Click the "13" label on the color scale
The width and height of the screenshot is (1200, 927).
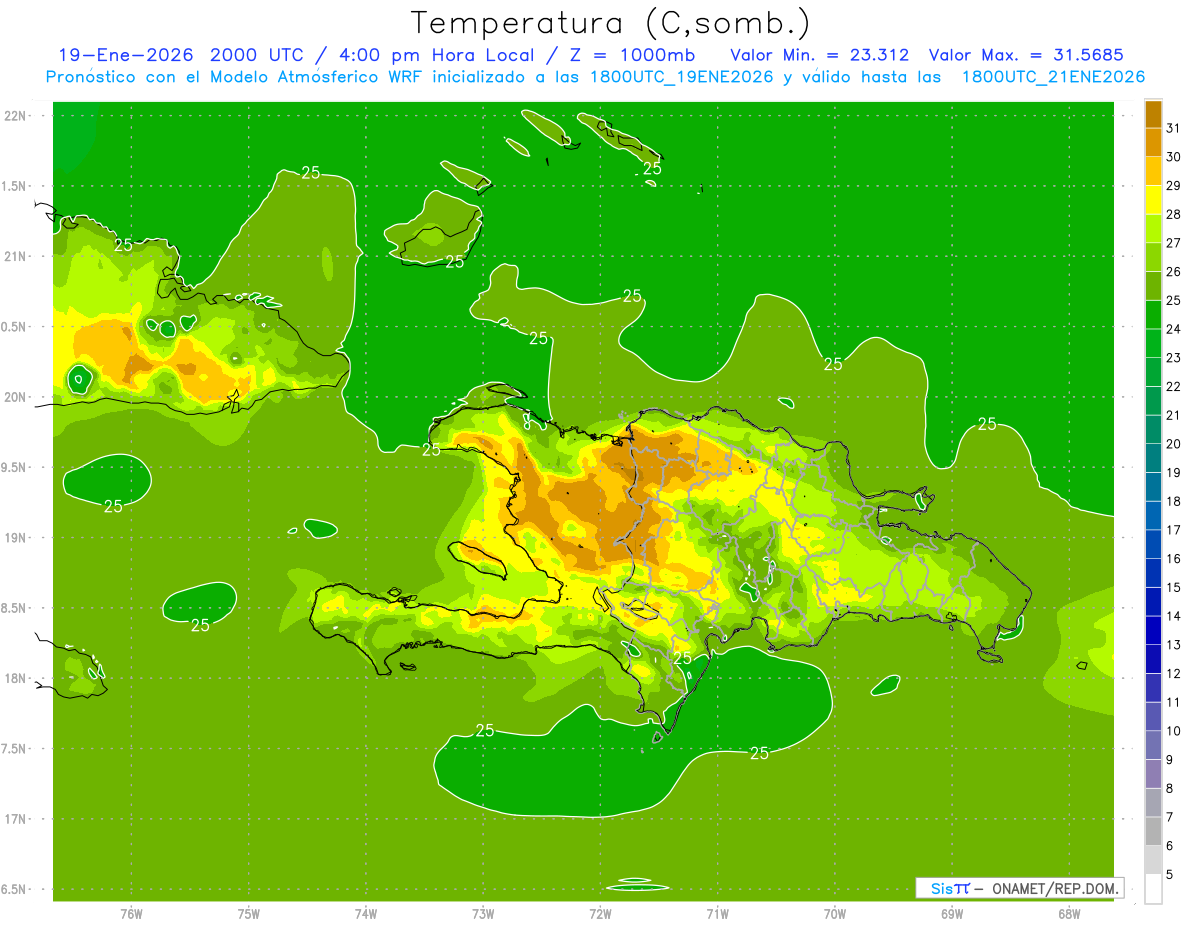click(1174, 644)
